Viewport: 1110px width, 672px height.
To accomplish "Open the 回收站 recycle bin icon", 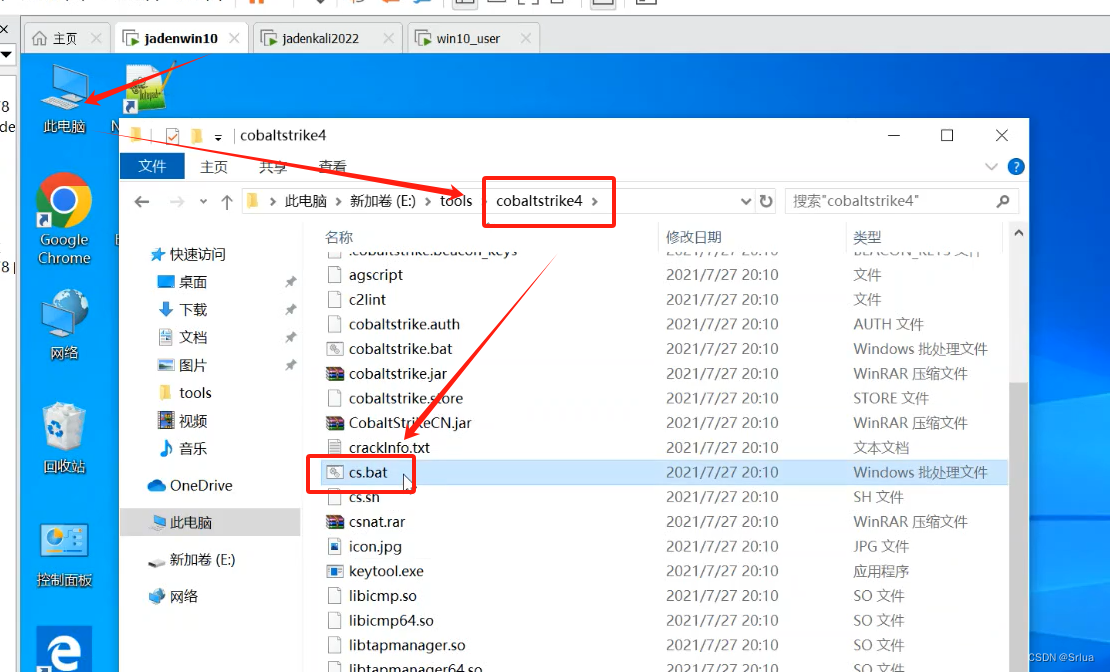I will (x=64, y=438).
